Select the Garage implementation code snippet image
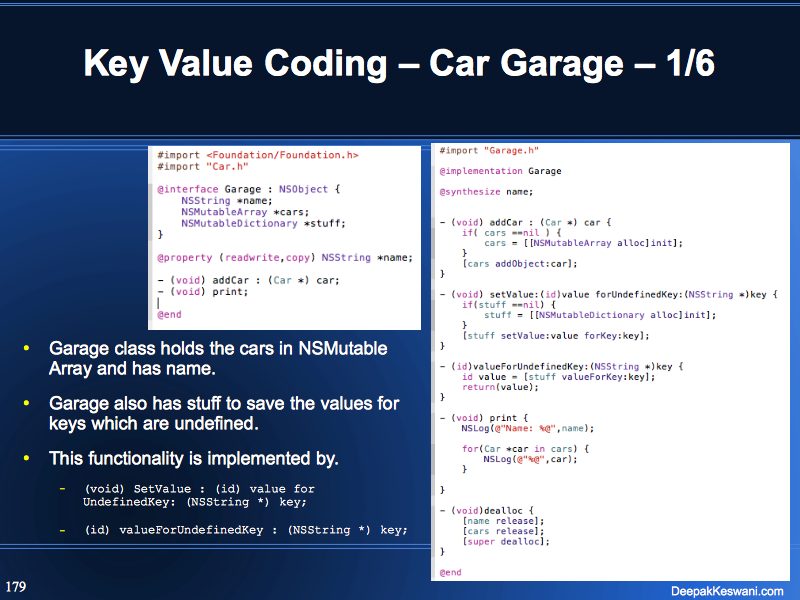This screenshot has height=600, width=800. click(610, 361)
